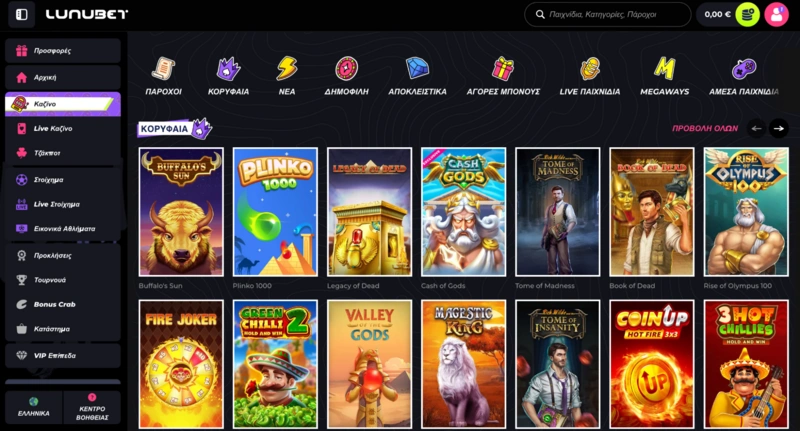Screen dimensions: 800x431
Task: Select the ΚΟΡΥΦΑΙΑ crown category icon
Action: (x=228, y=75)
